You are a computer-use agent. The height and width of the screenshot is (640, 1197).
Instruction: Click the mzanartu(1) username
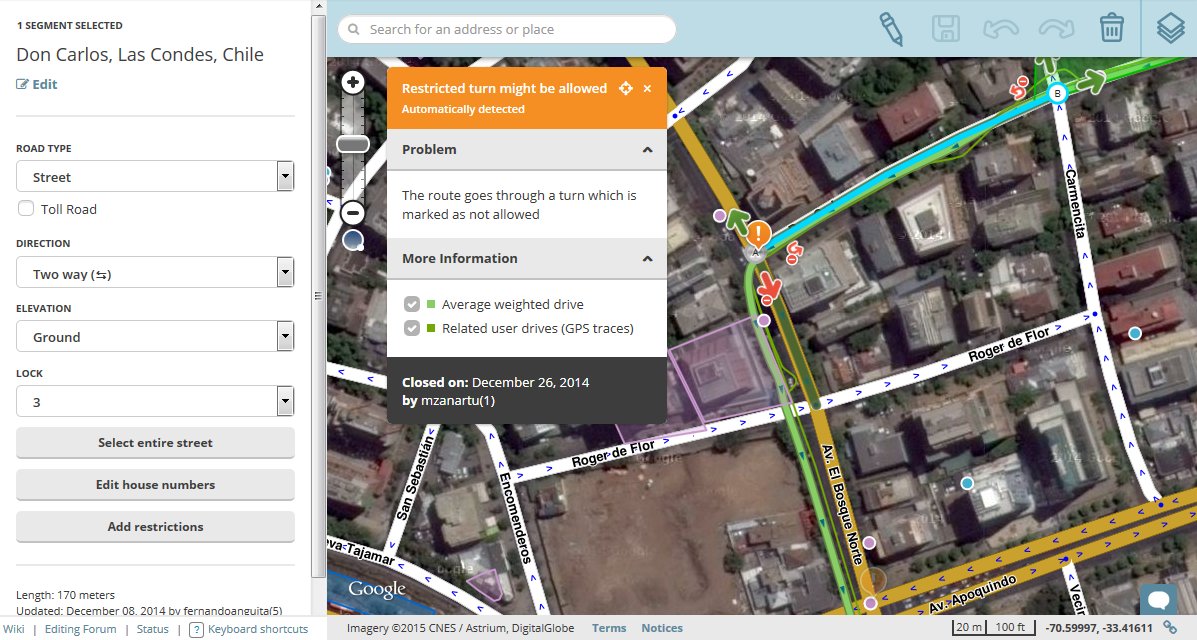pos(458,400)
